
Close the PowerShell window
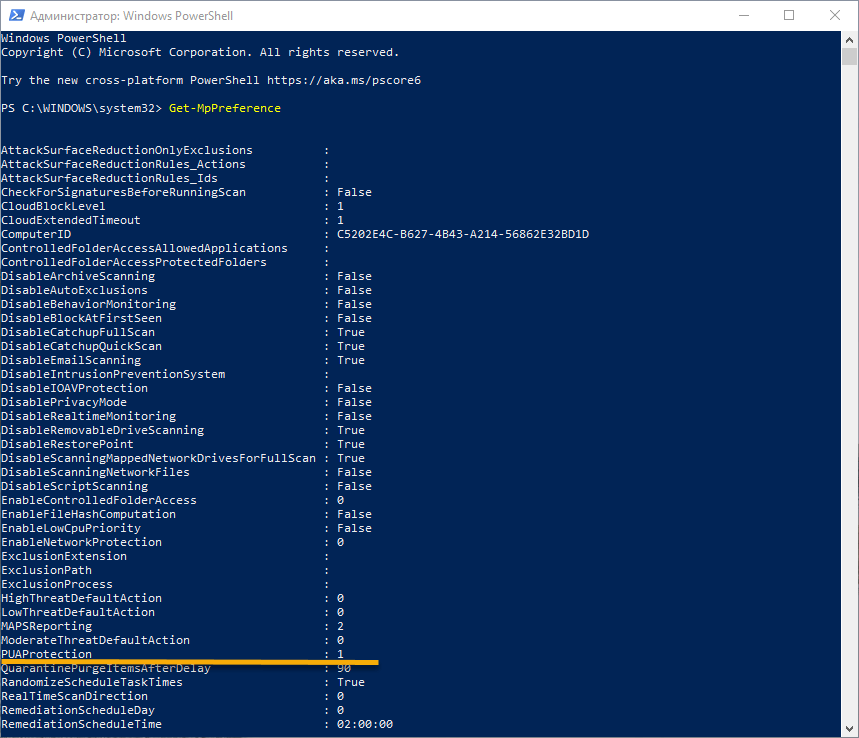[x=835, y=15]
